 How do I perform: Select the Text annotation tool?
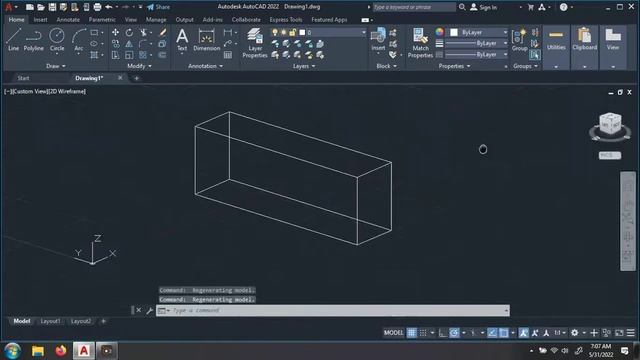[x=182, y=40]
